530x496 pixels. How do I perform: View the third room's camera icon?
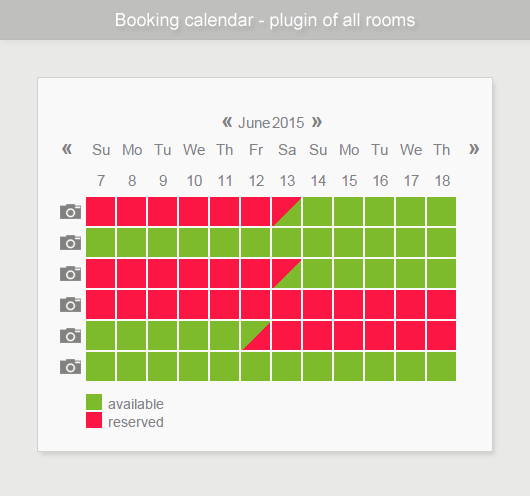pos(70,274)
